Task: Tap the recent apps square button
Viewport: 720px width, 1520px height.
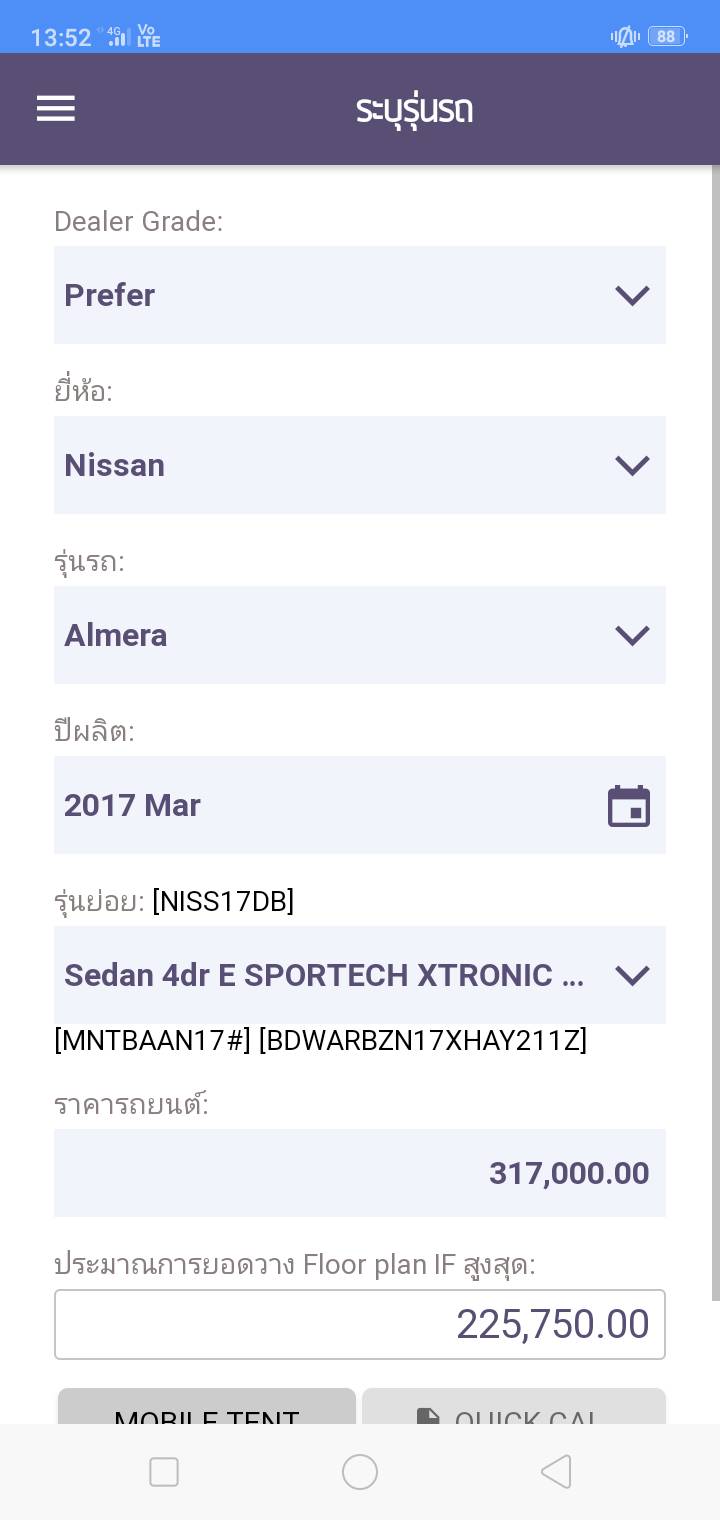Action: pos(164,1471)
